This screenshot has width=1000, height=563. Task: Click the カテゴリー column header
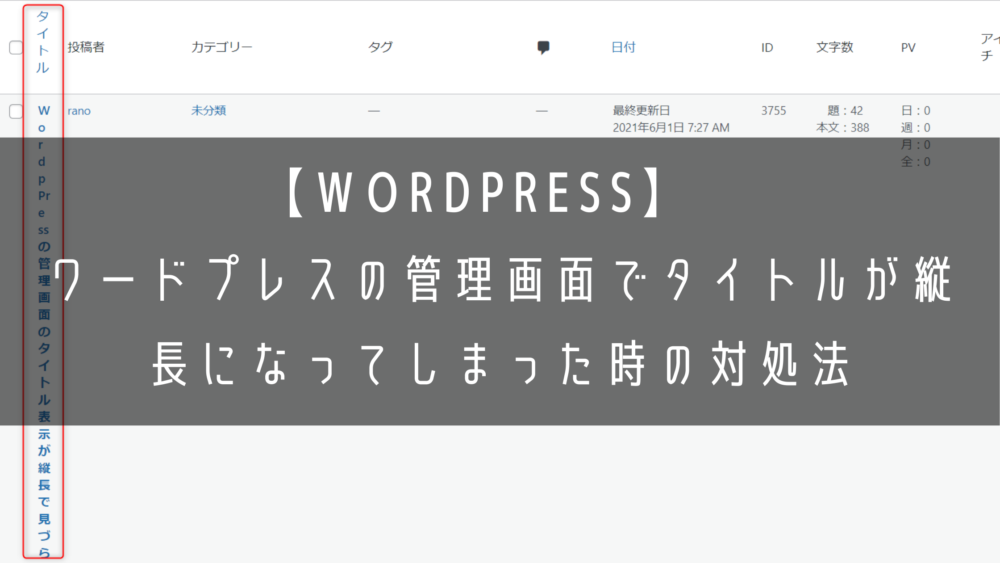[222, 47]
